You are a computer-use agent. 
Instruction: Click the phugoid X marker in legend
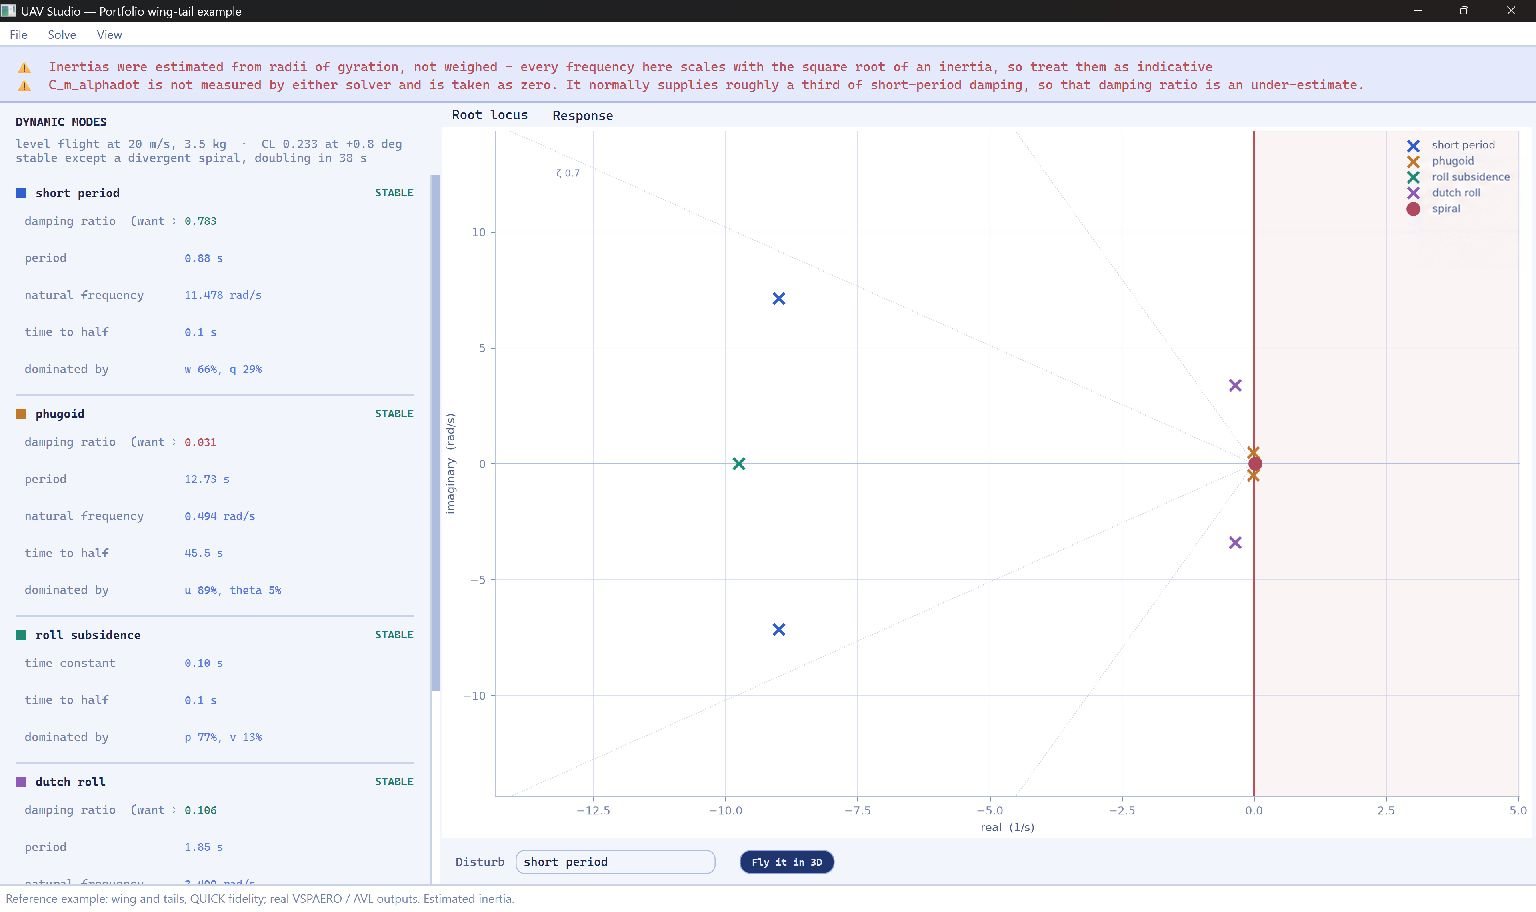click(1413, 161)
